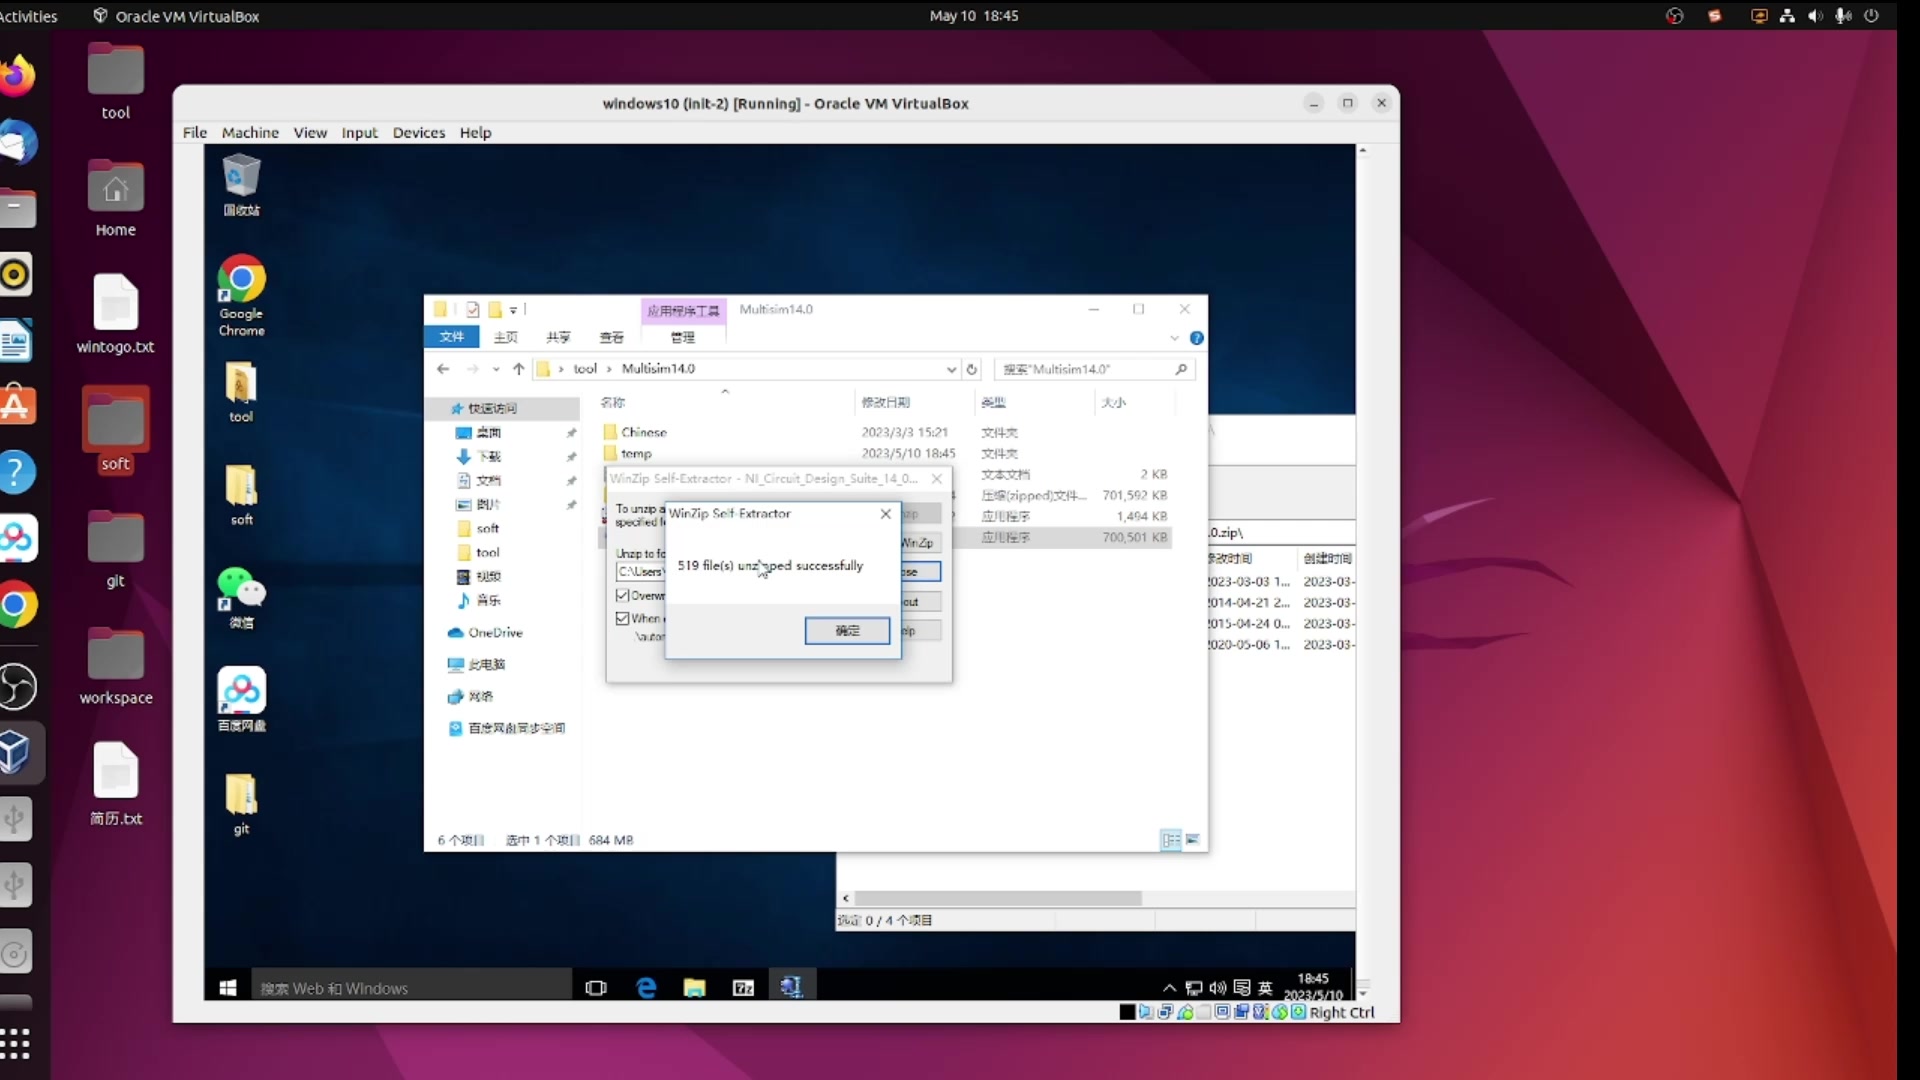Expand the Explorer ribbon with chevron
Screen dimensions: 1920x1080
[1175, 338]
